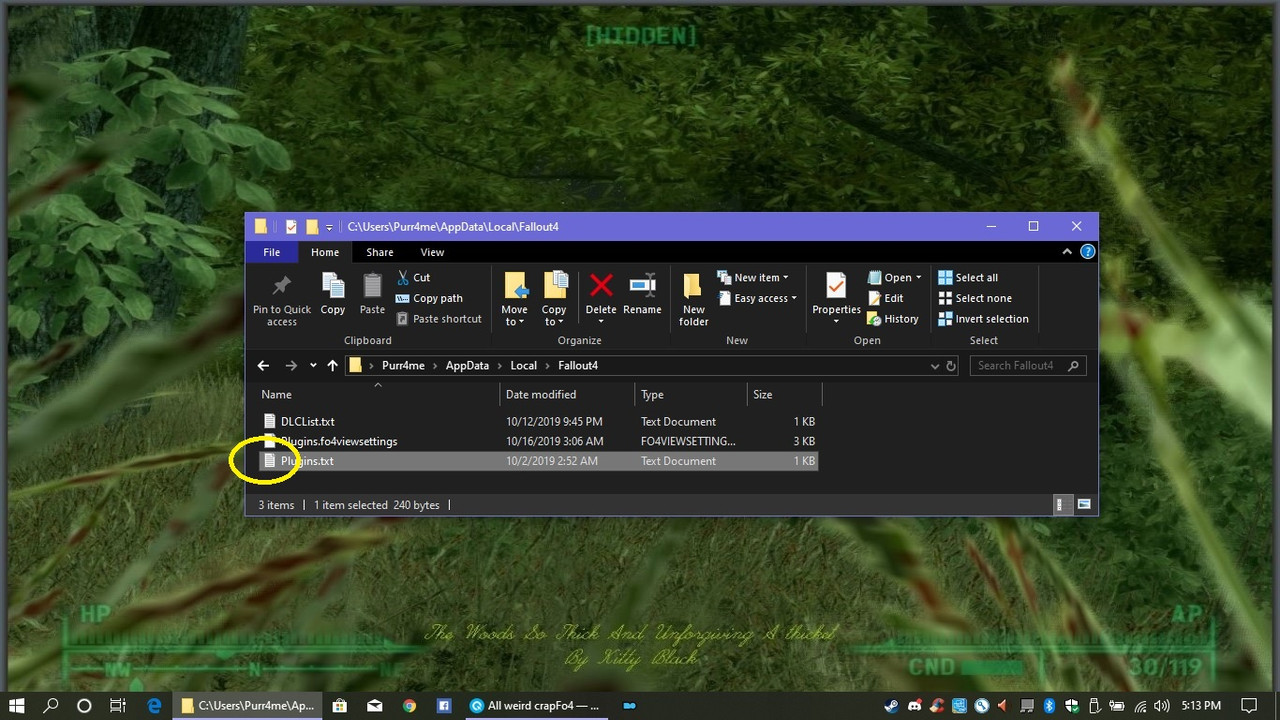Invert selection of files
The width and height of the screenshot is (1280, 720).
click(983, 319)
